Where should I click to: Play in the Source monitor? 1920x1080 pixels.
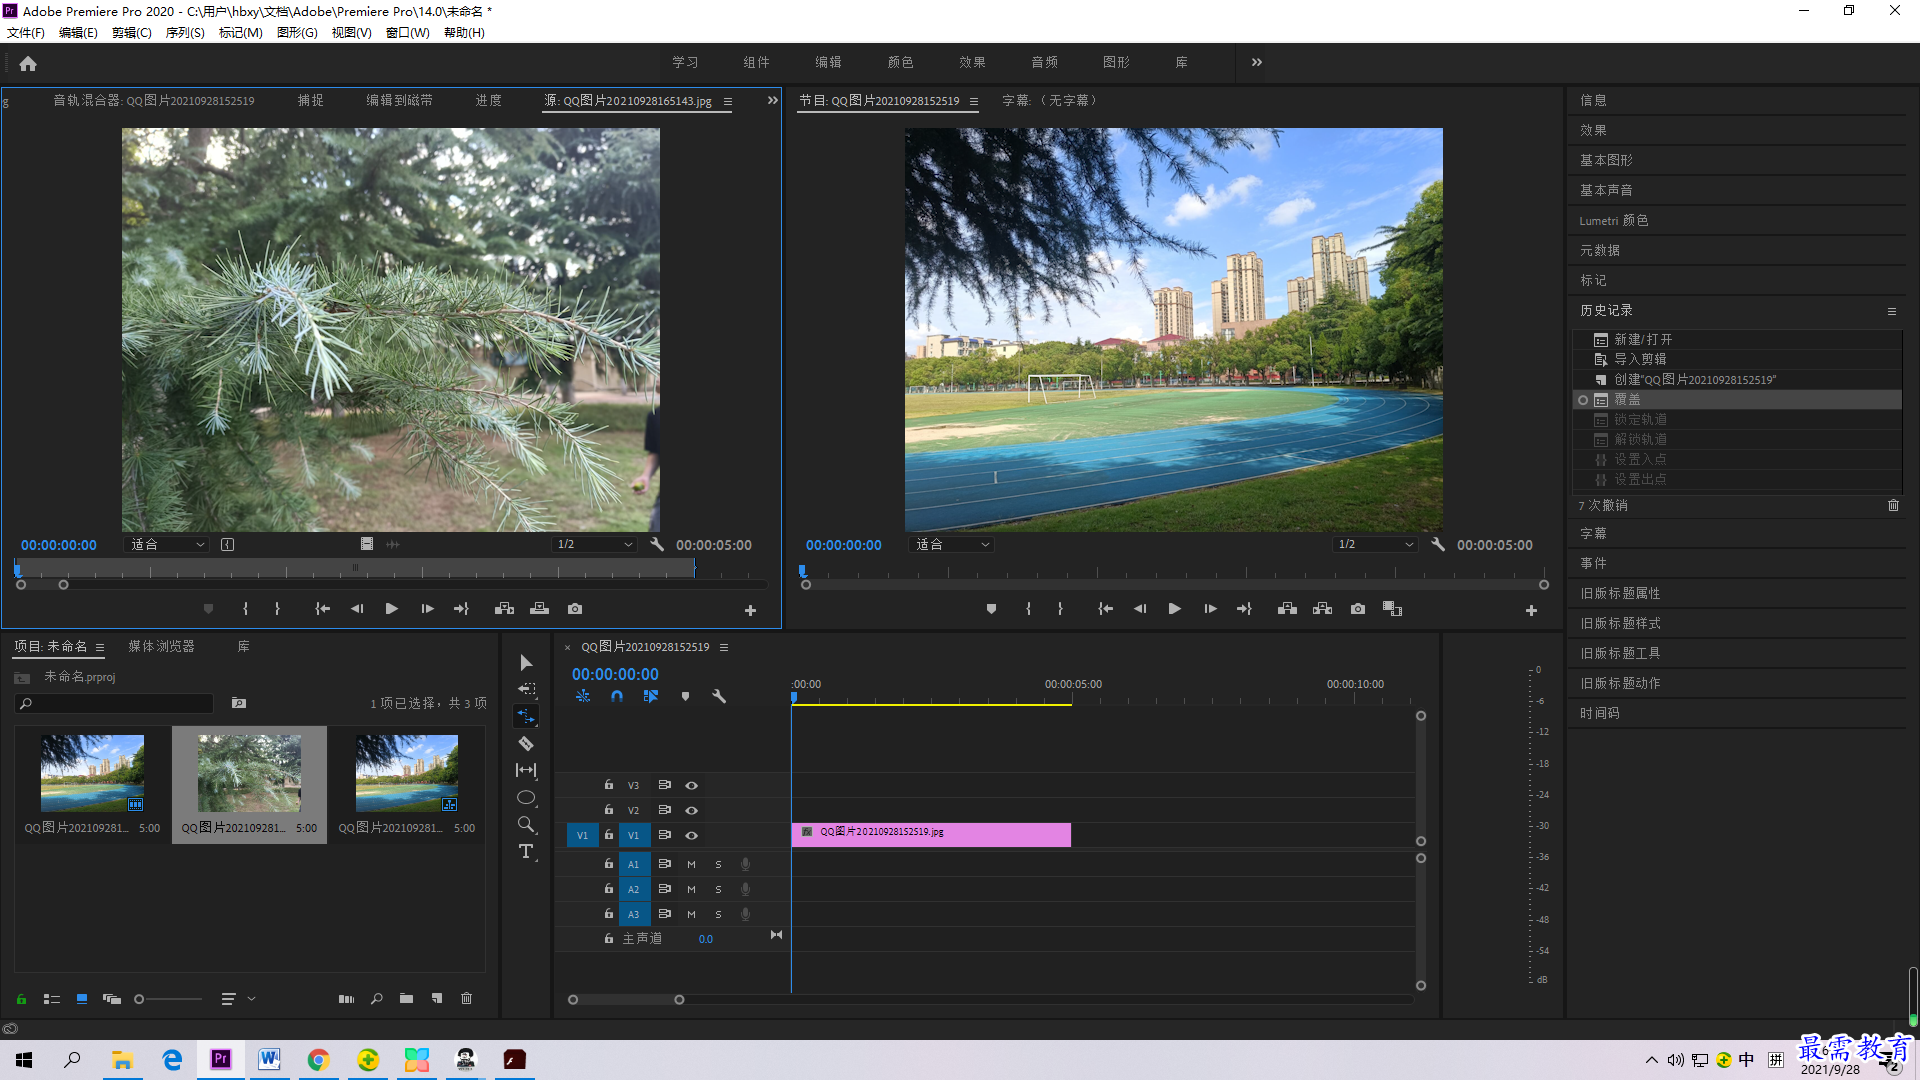click(392, 608)
